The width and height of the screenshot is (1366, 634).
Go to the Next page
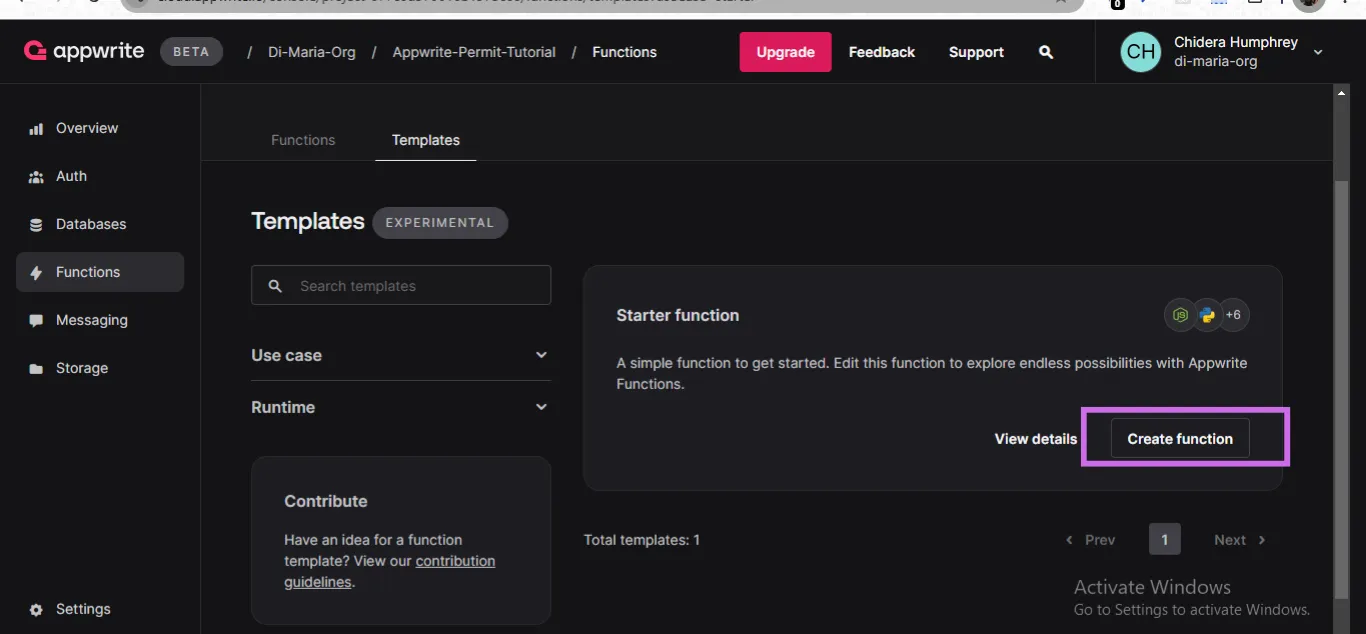tap(1240, 540)
